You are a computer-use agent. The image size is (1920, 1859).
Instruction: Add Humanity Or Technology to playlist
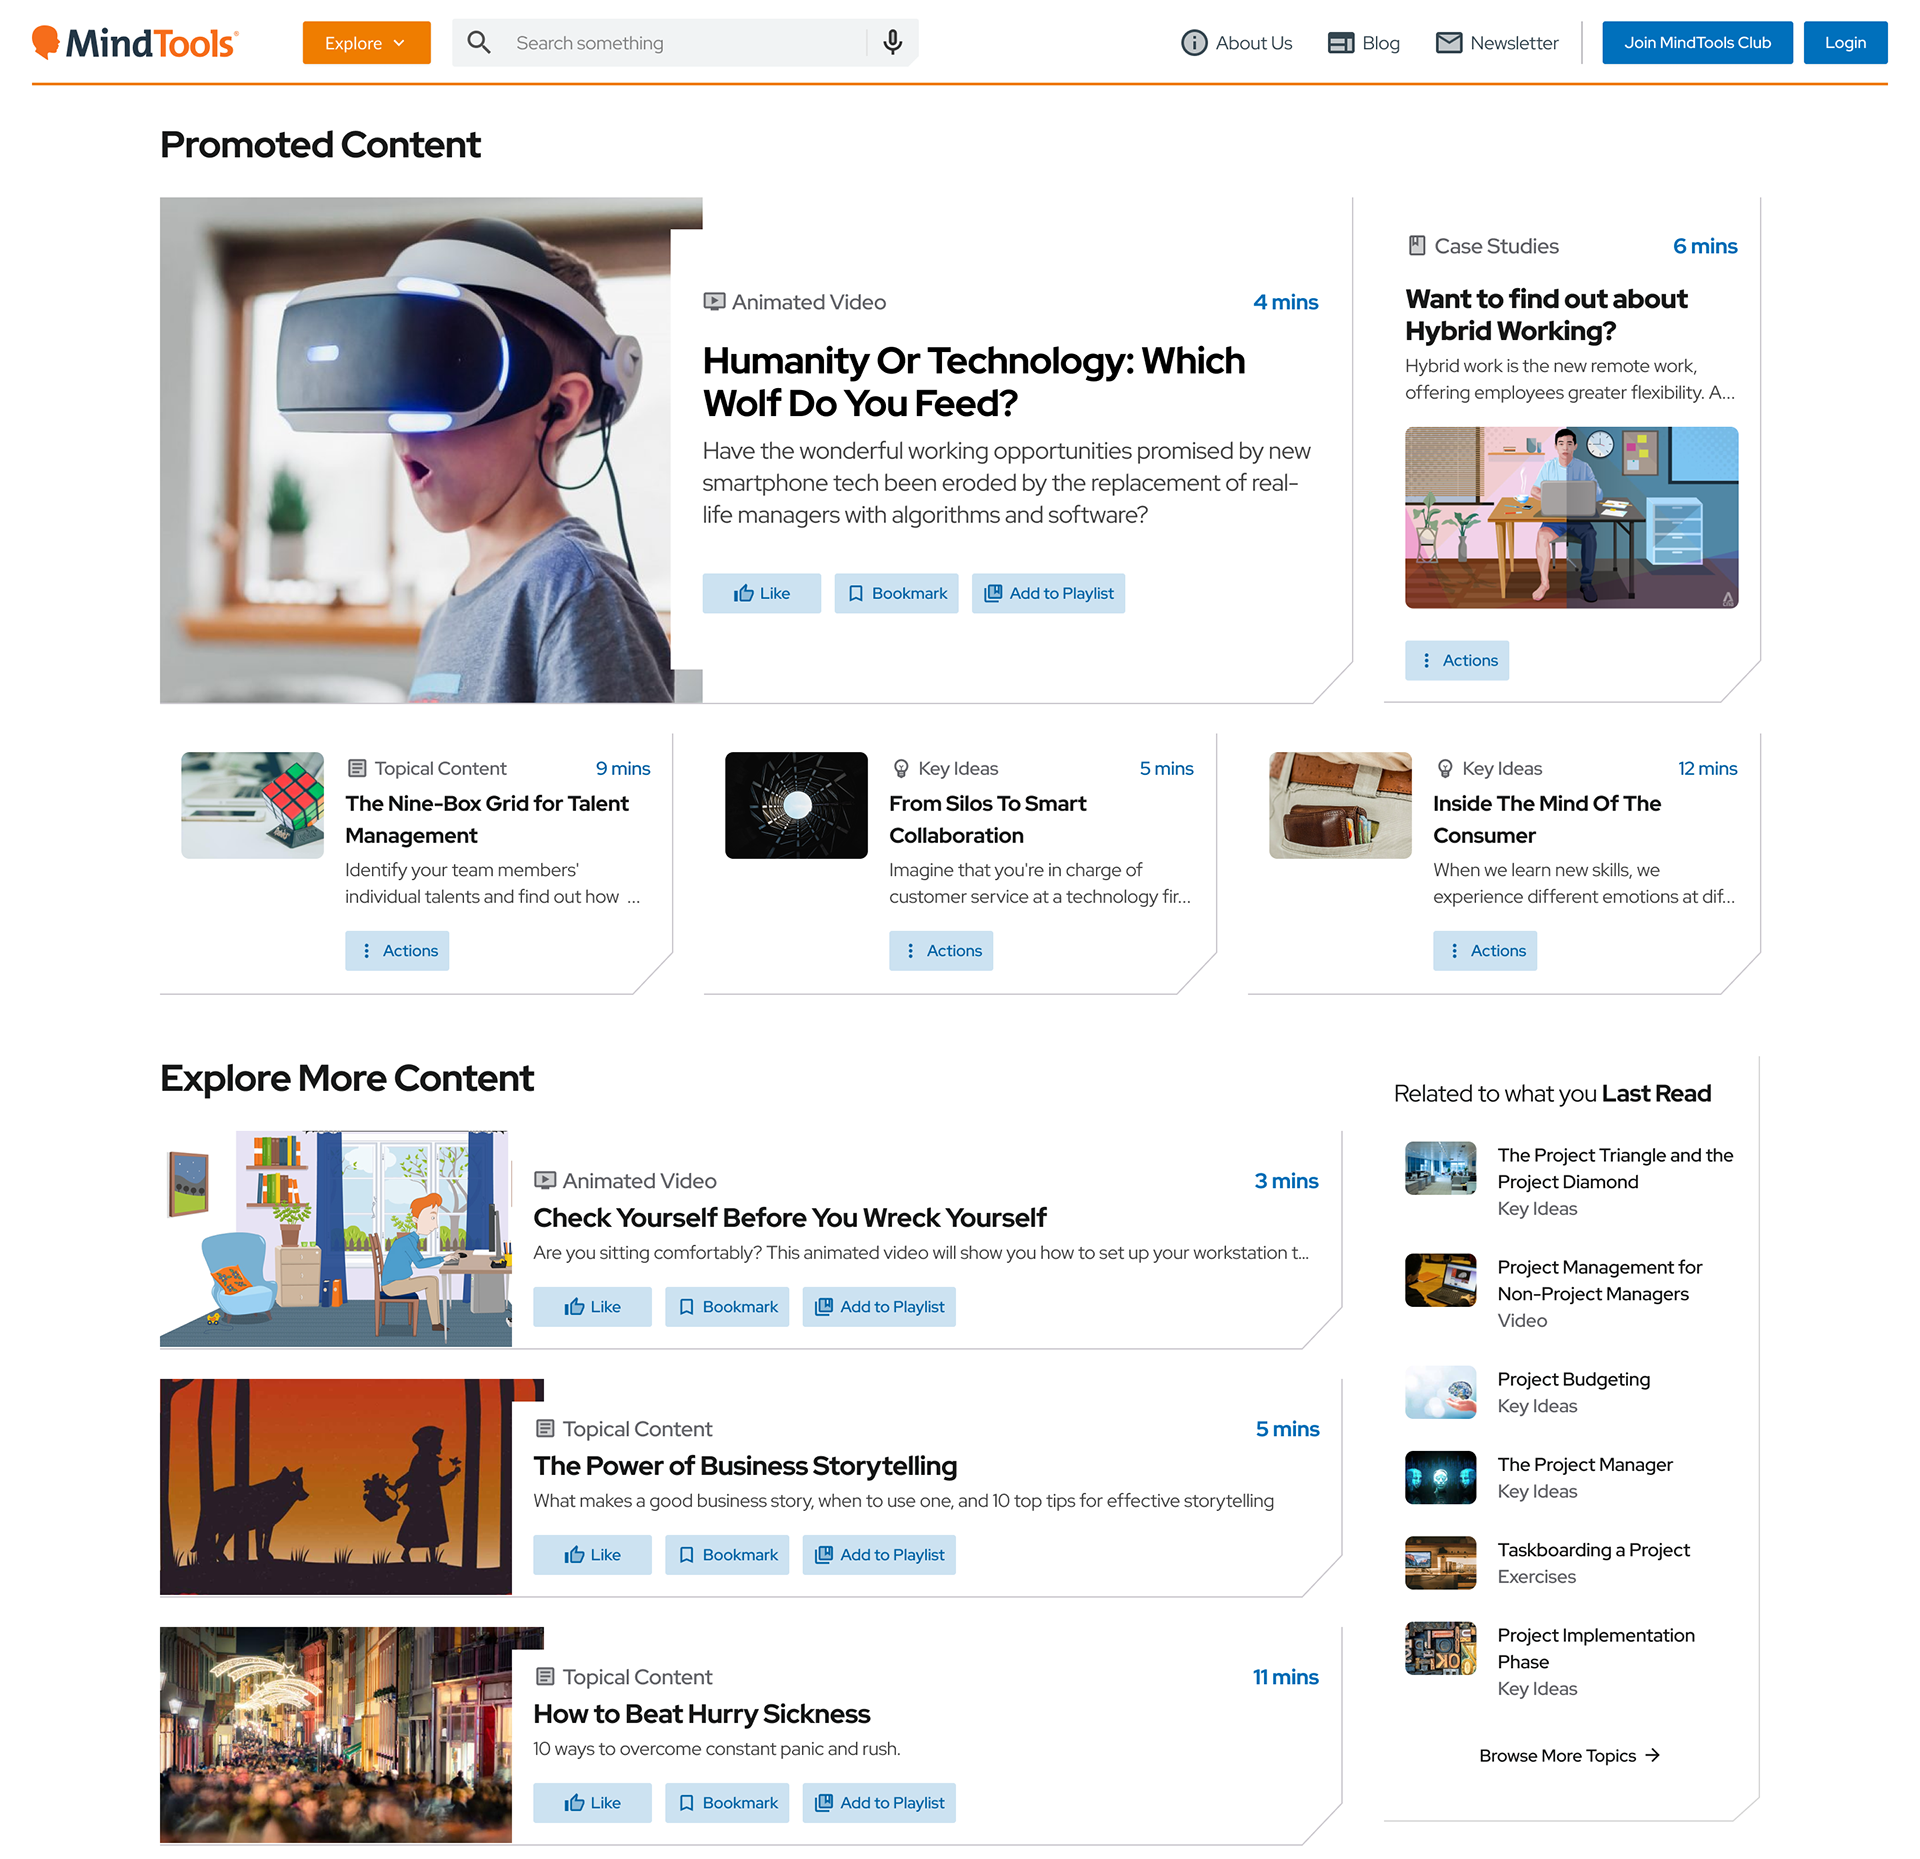pos(1048,593)
